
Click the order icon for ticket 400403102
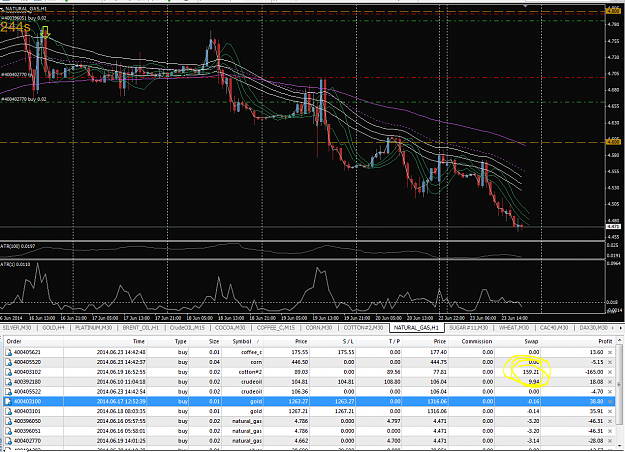point(8,372)
